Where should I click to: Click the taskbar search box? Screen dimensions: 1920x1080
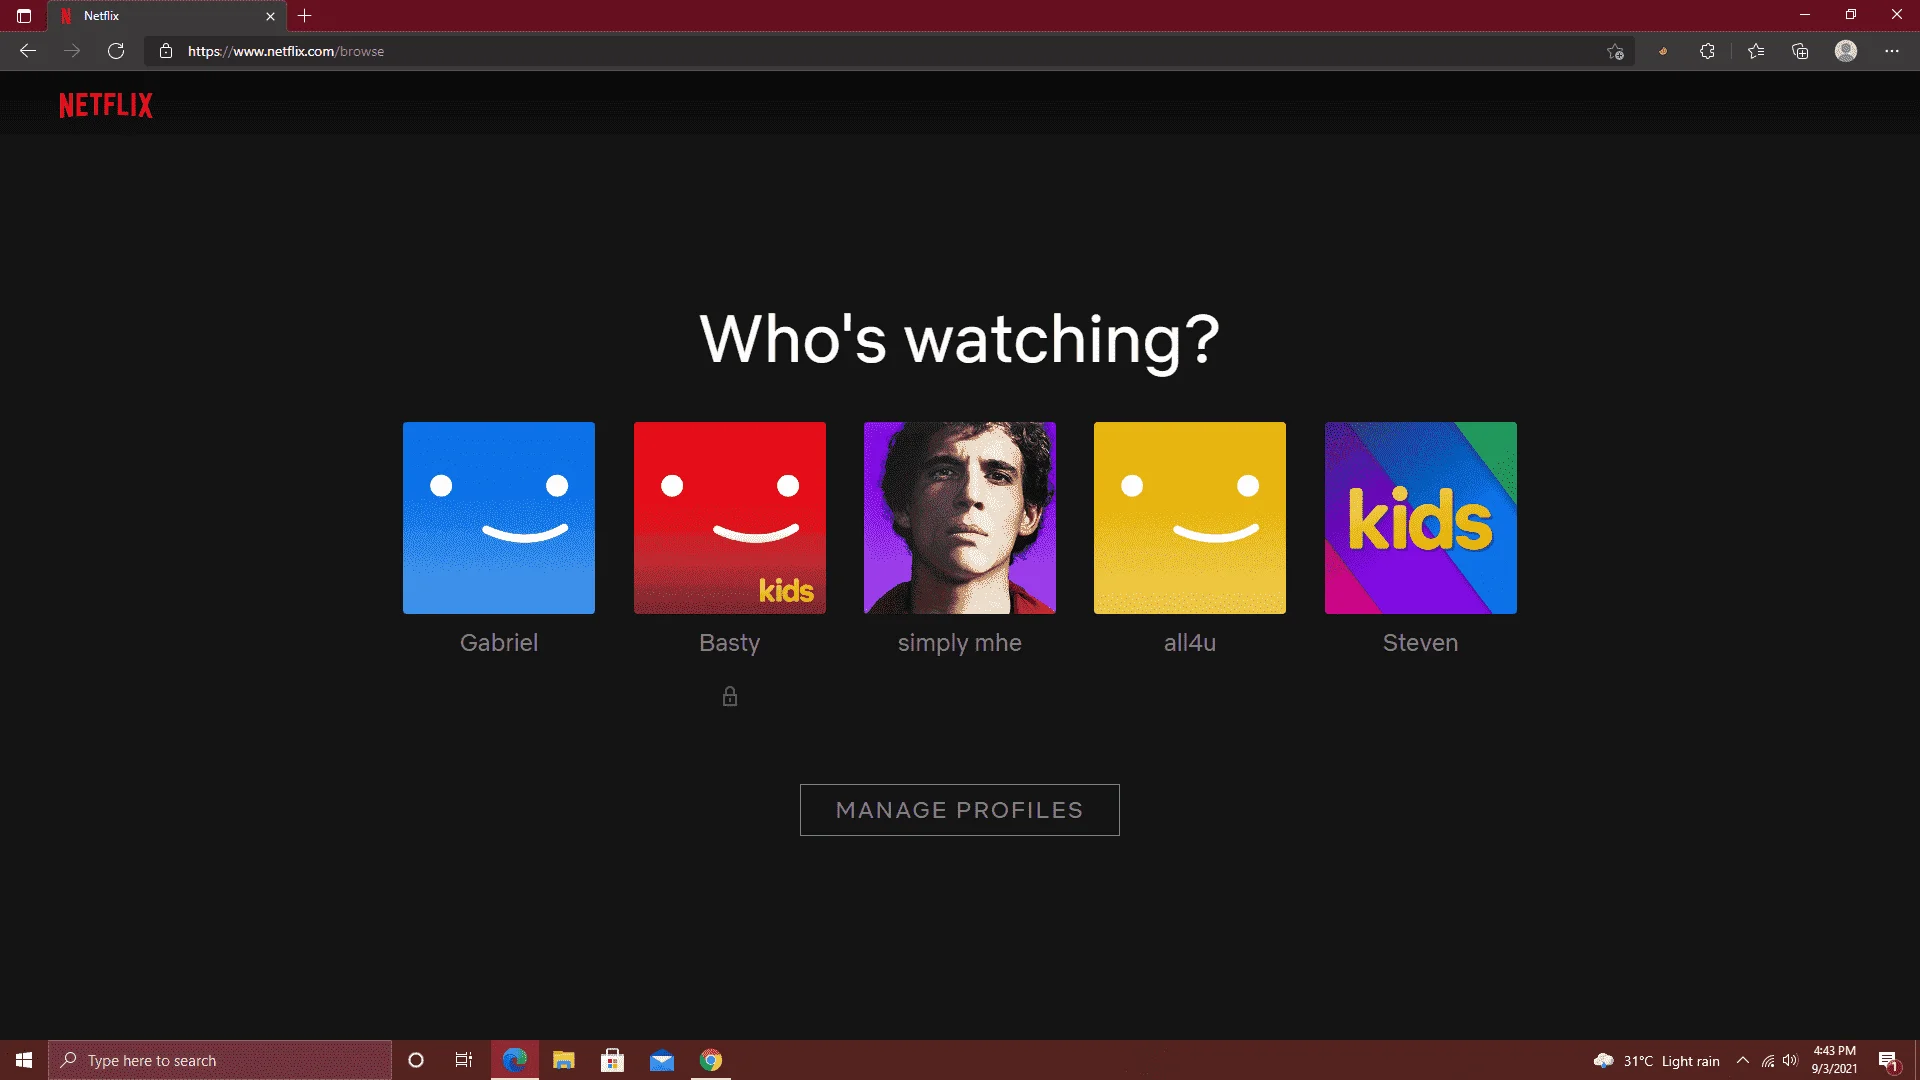pos(220,1060)
